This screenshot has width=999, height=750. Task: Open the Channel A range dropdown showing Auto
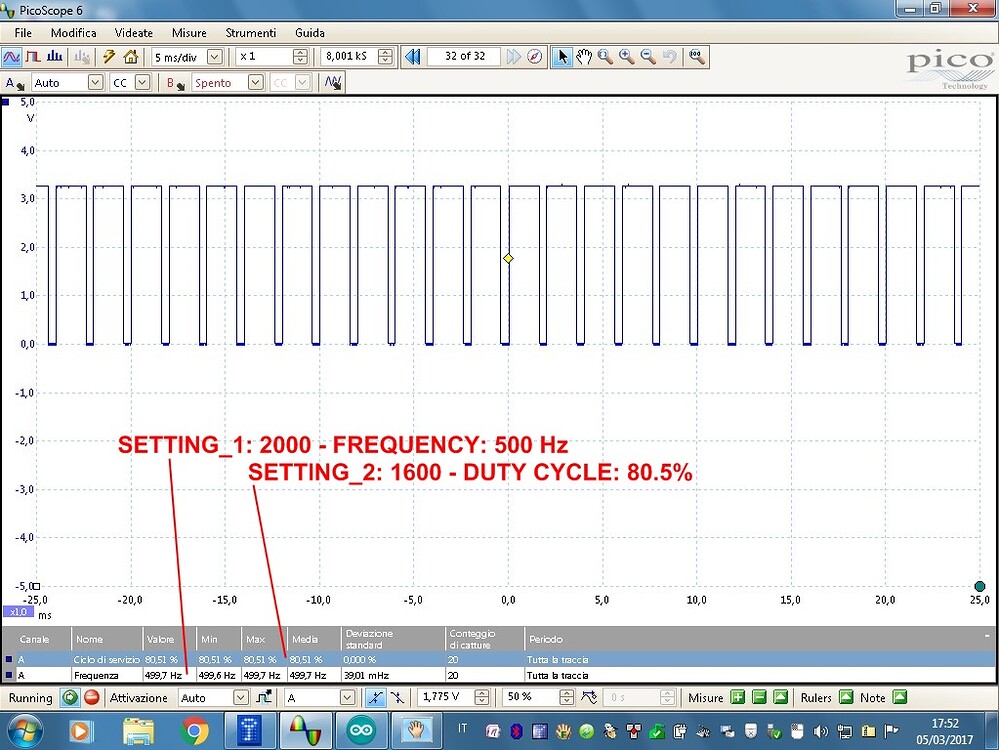coord(95,82)
